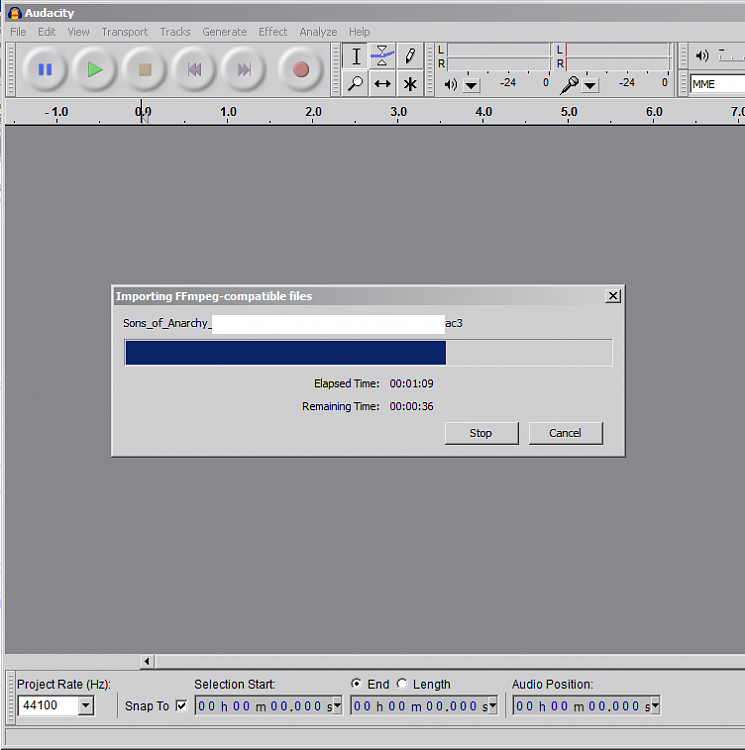Click Skip to Start button
The width and height of the screenshot is (745, 750).
[194, 70]
